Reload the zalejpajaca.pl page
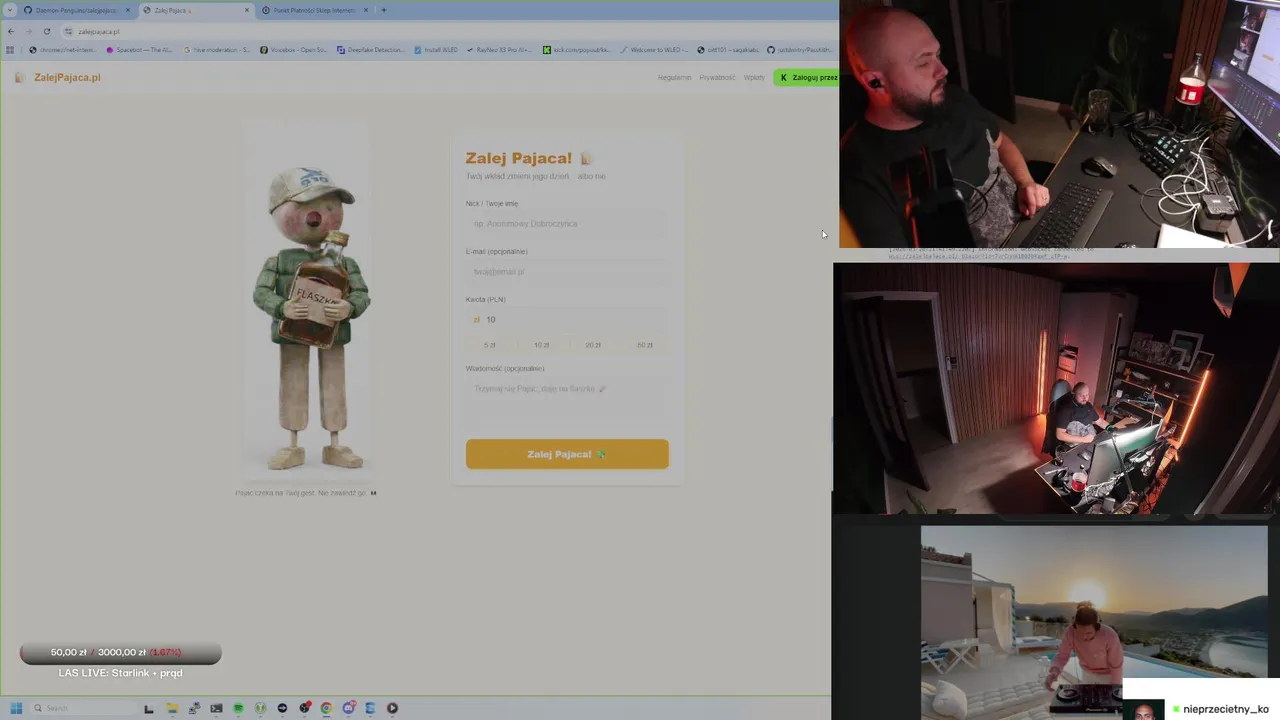Screen dimensions: 1280x720 point(46,31)
